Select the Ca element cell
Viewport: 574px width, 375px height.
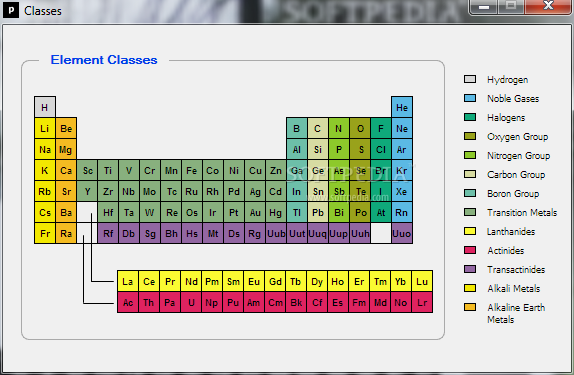(66, 170)
